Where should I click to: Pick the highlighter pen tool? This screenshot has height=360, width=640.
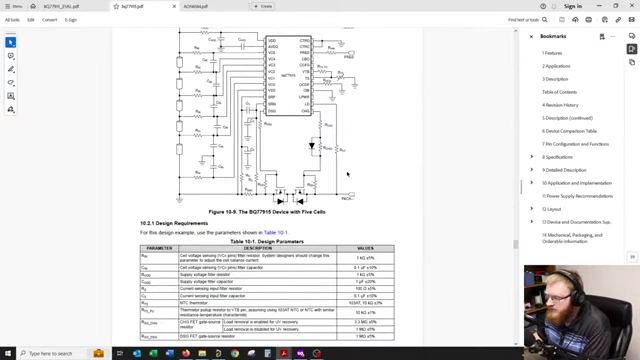coord(11,69)
